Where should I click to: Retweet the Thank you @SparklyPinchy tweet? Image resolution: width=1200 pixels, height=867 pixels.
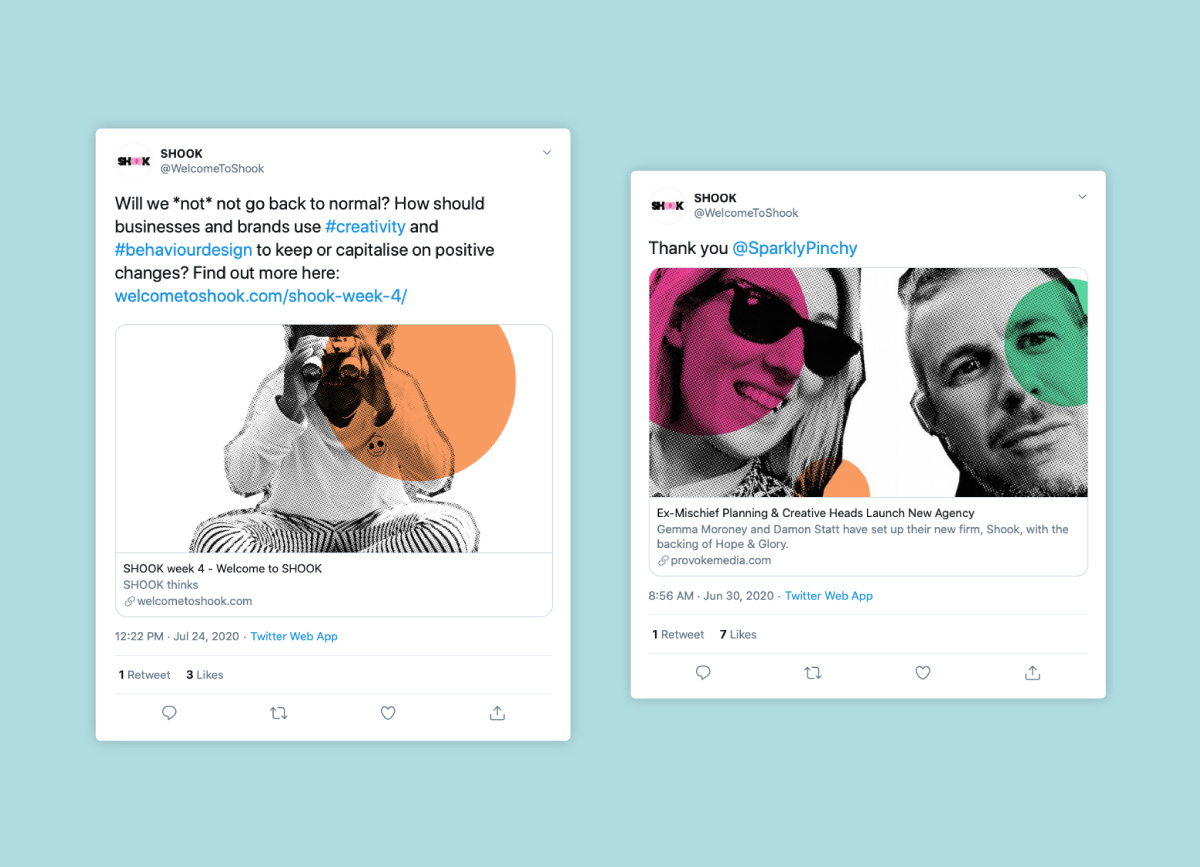(813, 673)
